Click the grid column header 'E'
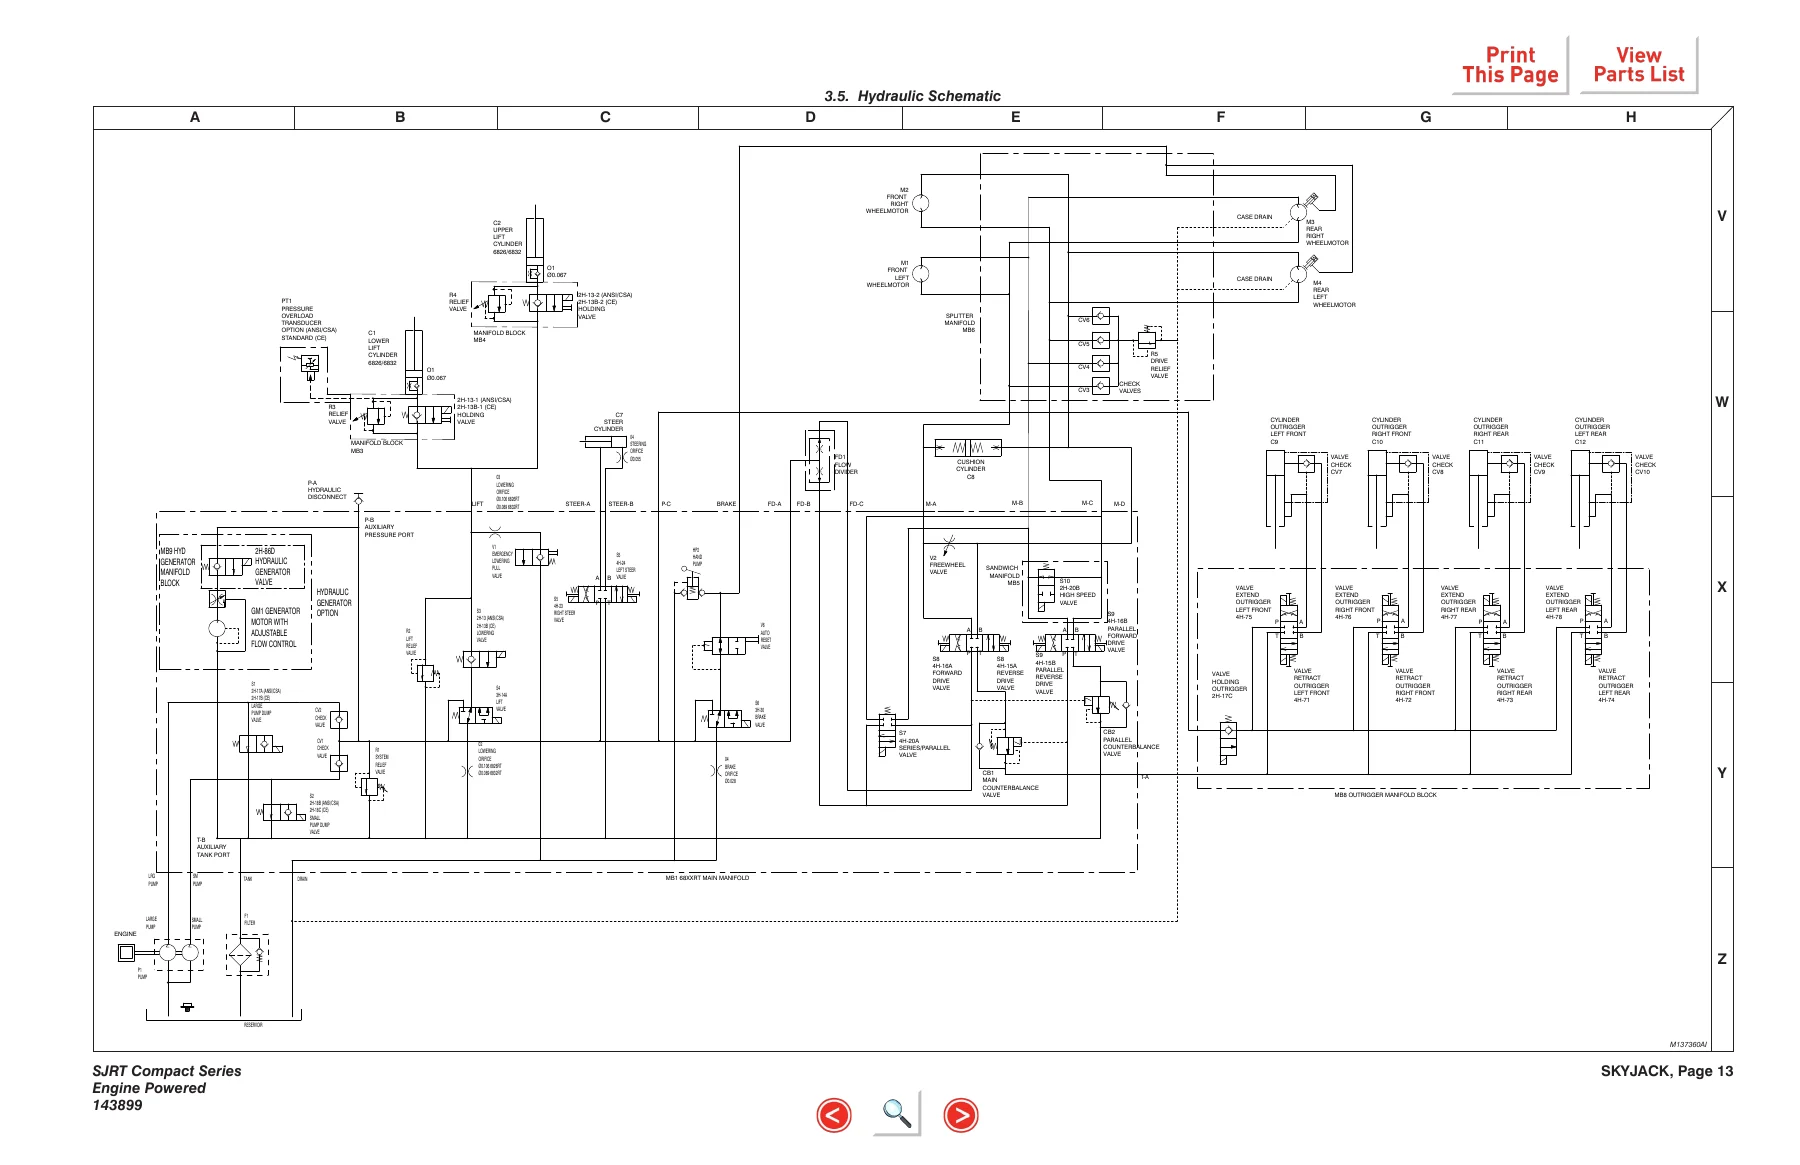This screenshot has height=1165, width=1800. click(1015, 117)
